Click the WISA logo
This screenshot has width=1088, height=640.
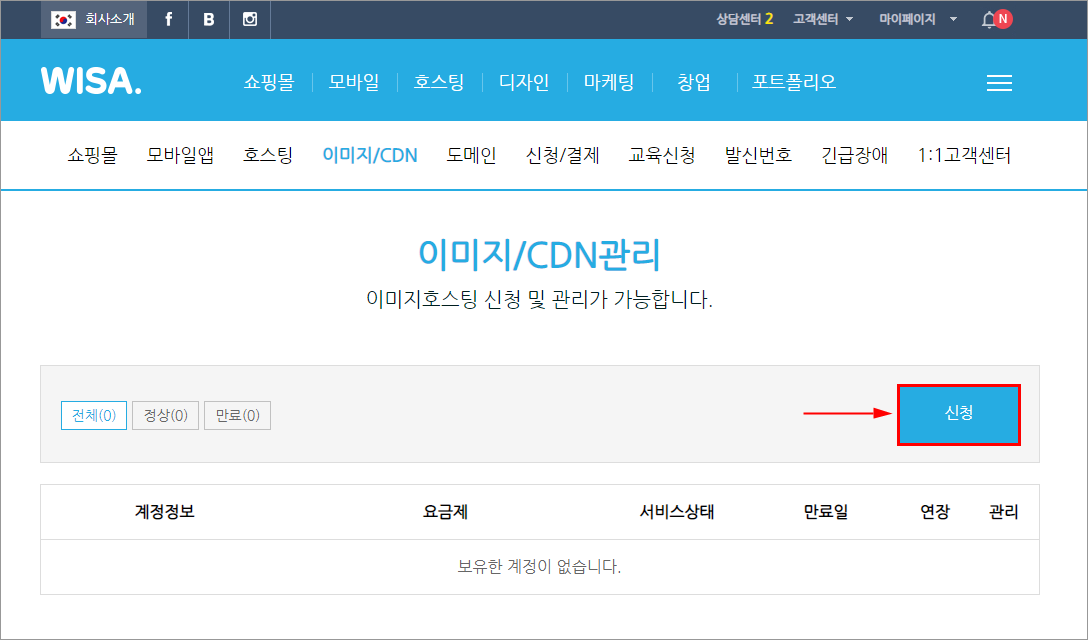coord(91,81)
